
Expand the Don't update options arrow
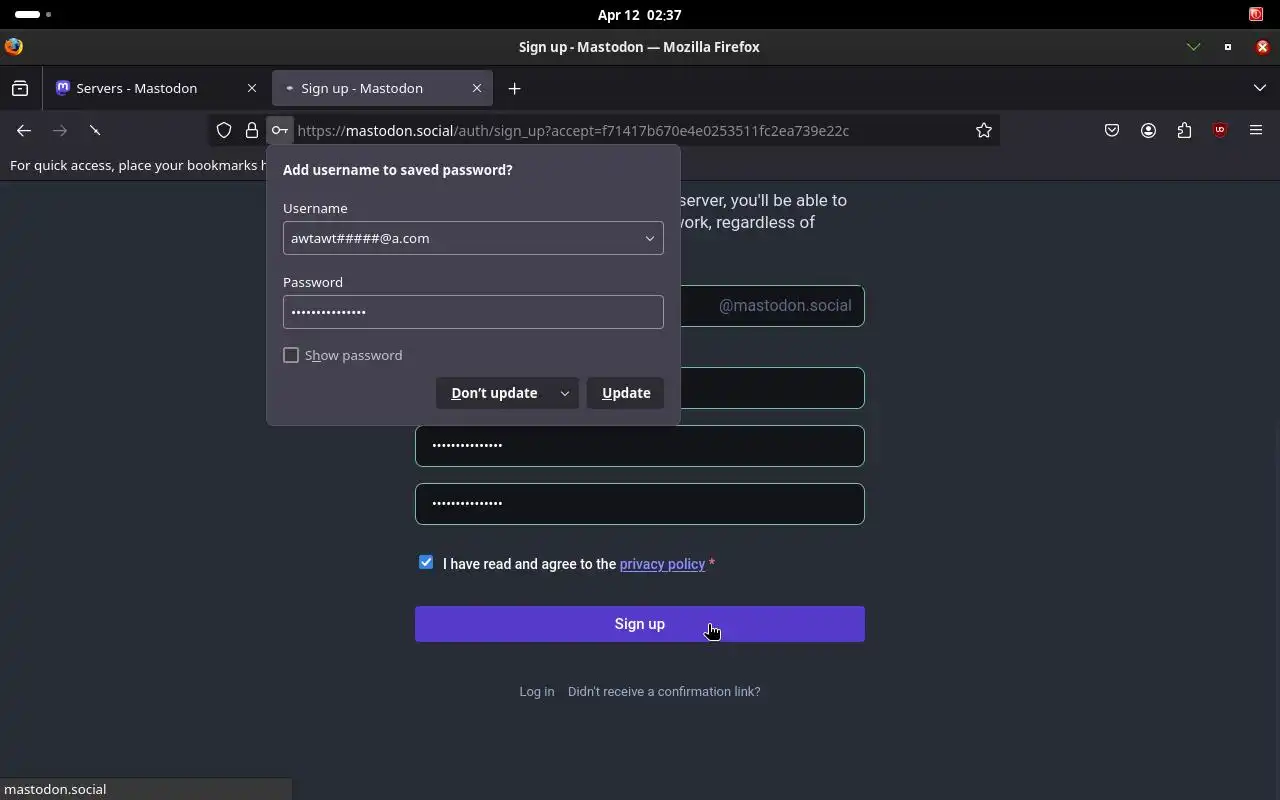[565, 393]
